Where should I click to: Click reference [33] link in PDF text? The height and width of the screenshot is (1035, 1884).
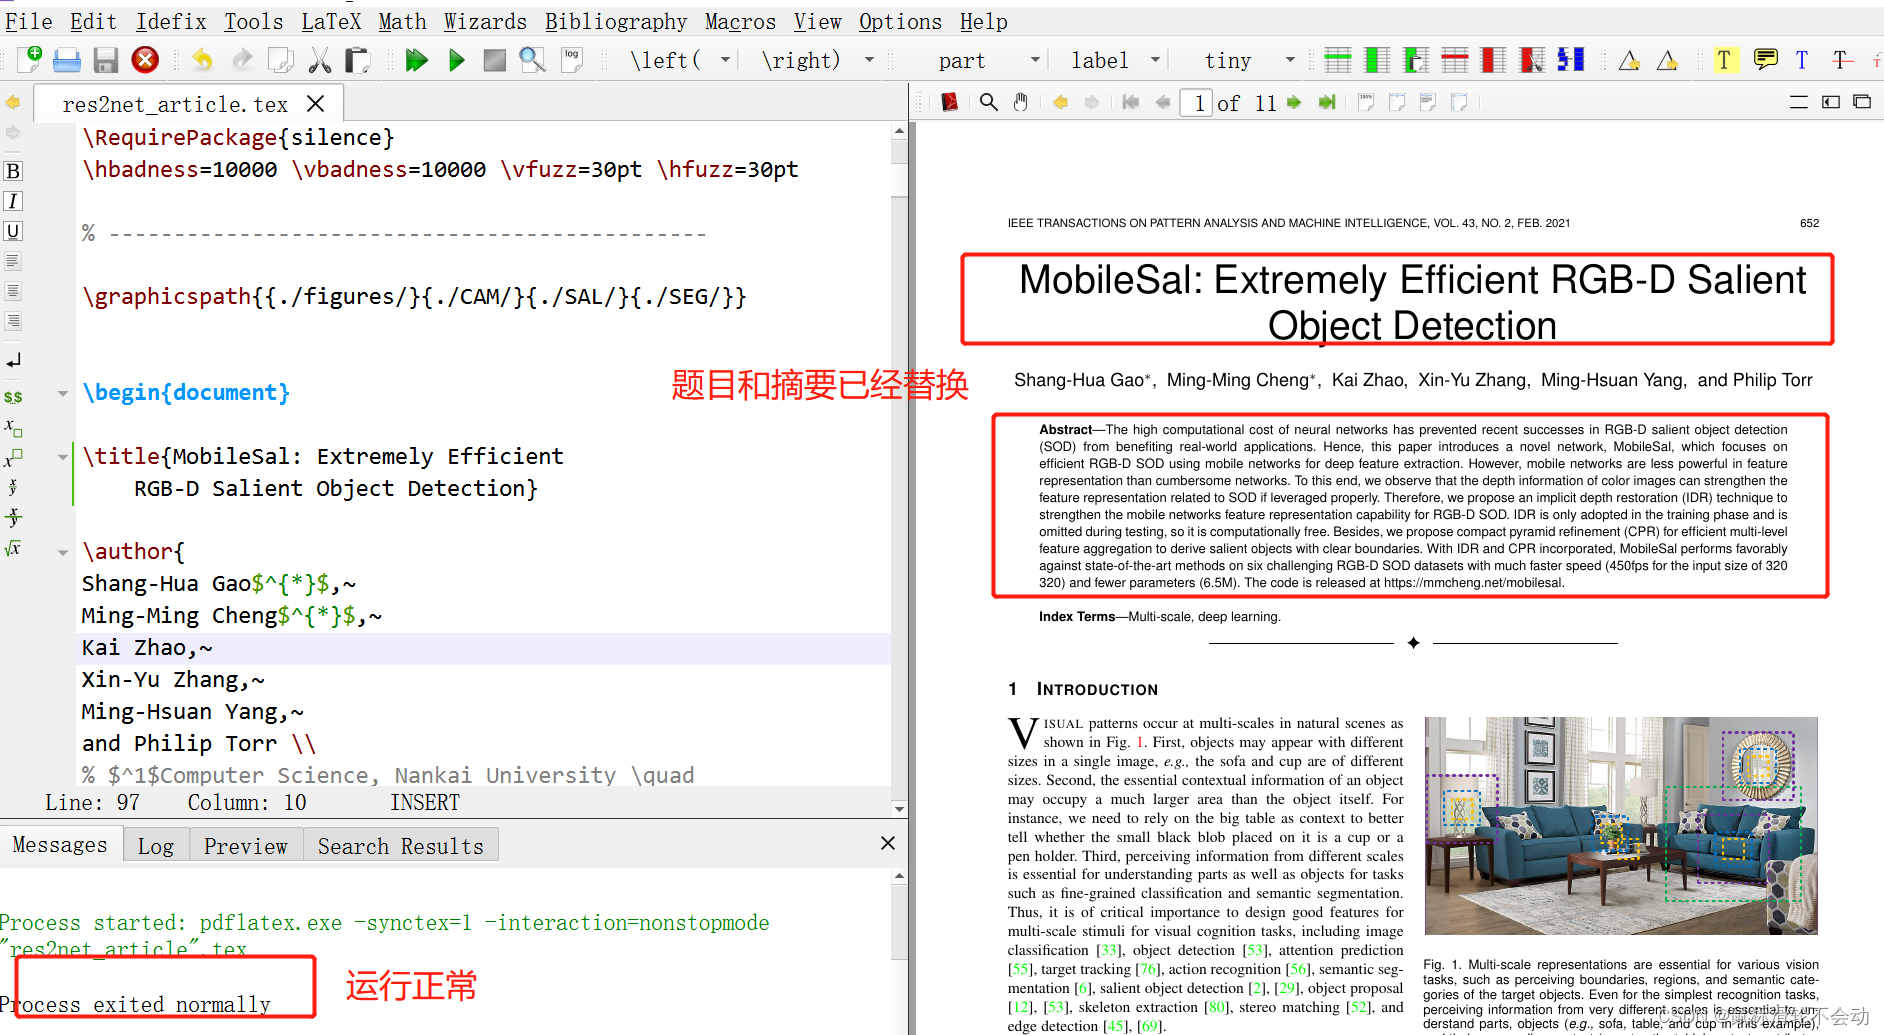(1107, 950)
